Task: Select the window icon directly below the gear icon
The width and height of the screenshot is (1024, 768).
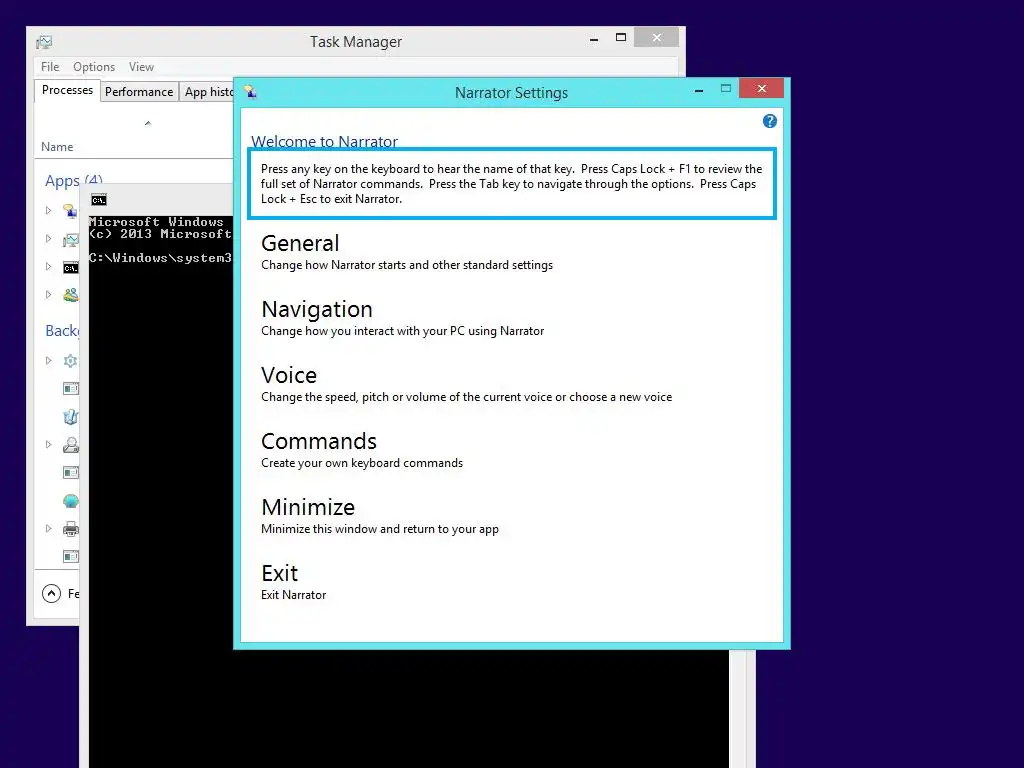Action: point(71,389)
